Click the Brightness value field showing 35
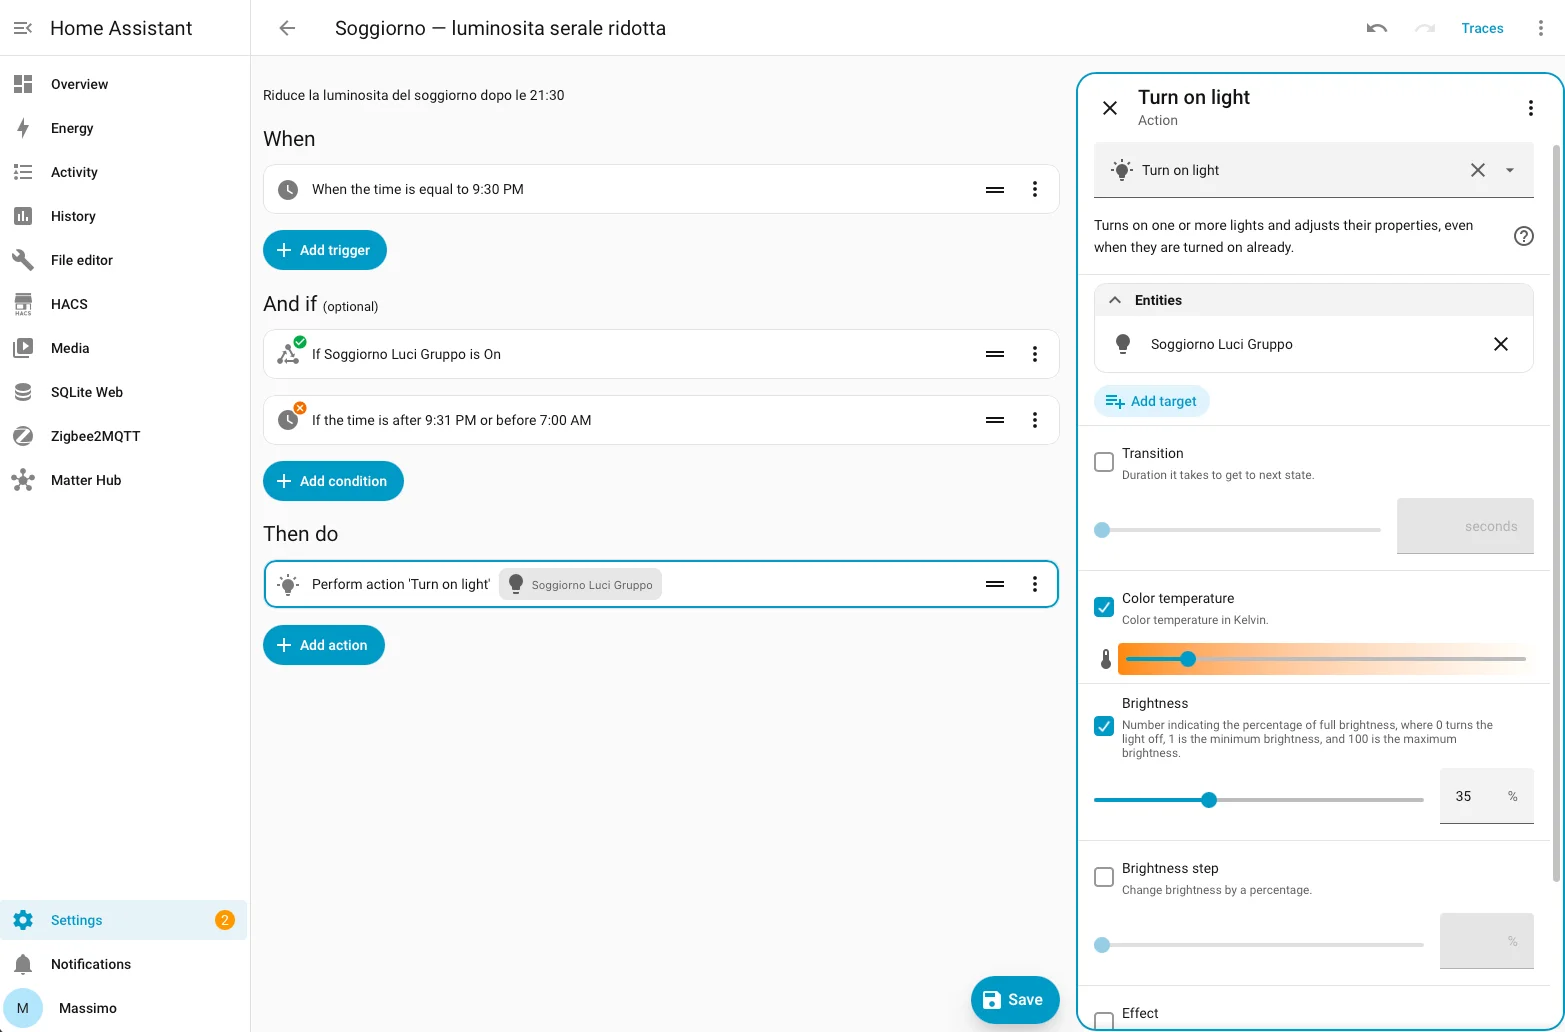Screen dimensions: 1565x1032 point(1486,796)
